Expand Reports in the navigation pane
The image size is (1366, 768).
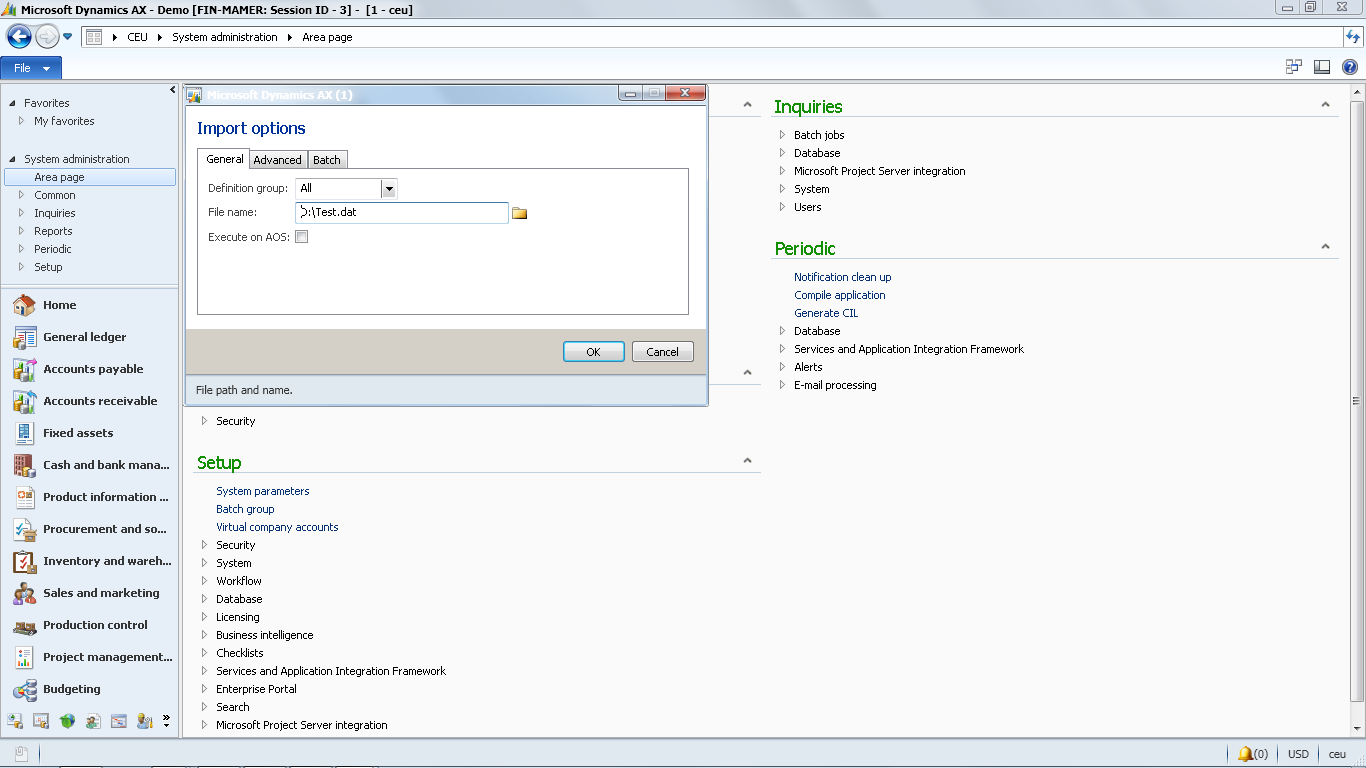pos(21,231)
